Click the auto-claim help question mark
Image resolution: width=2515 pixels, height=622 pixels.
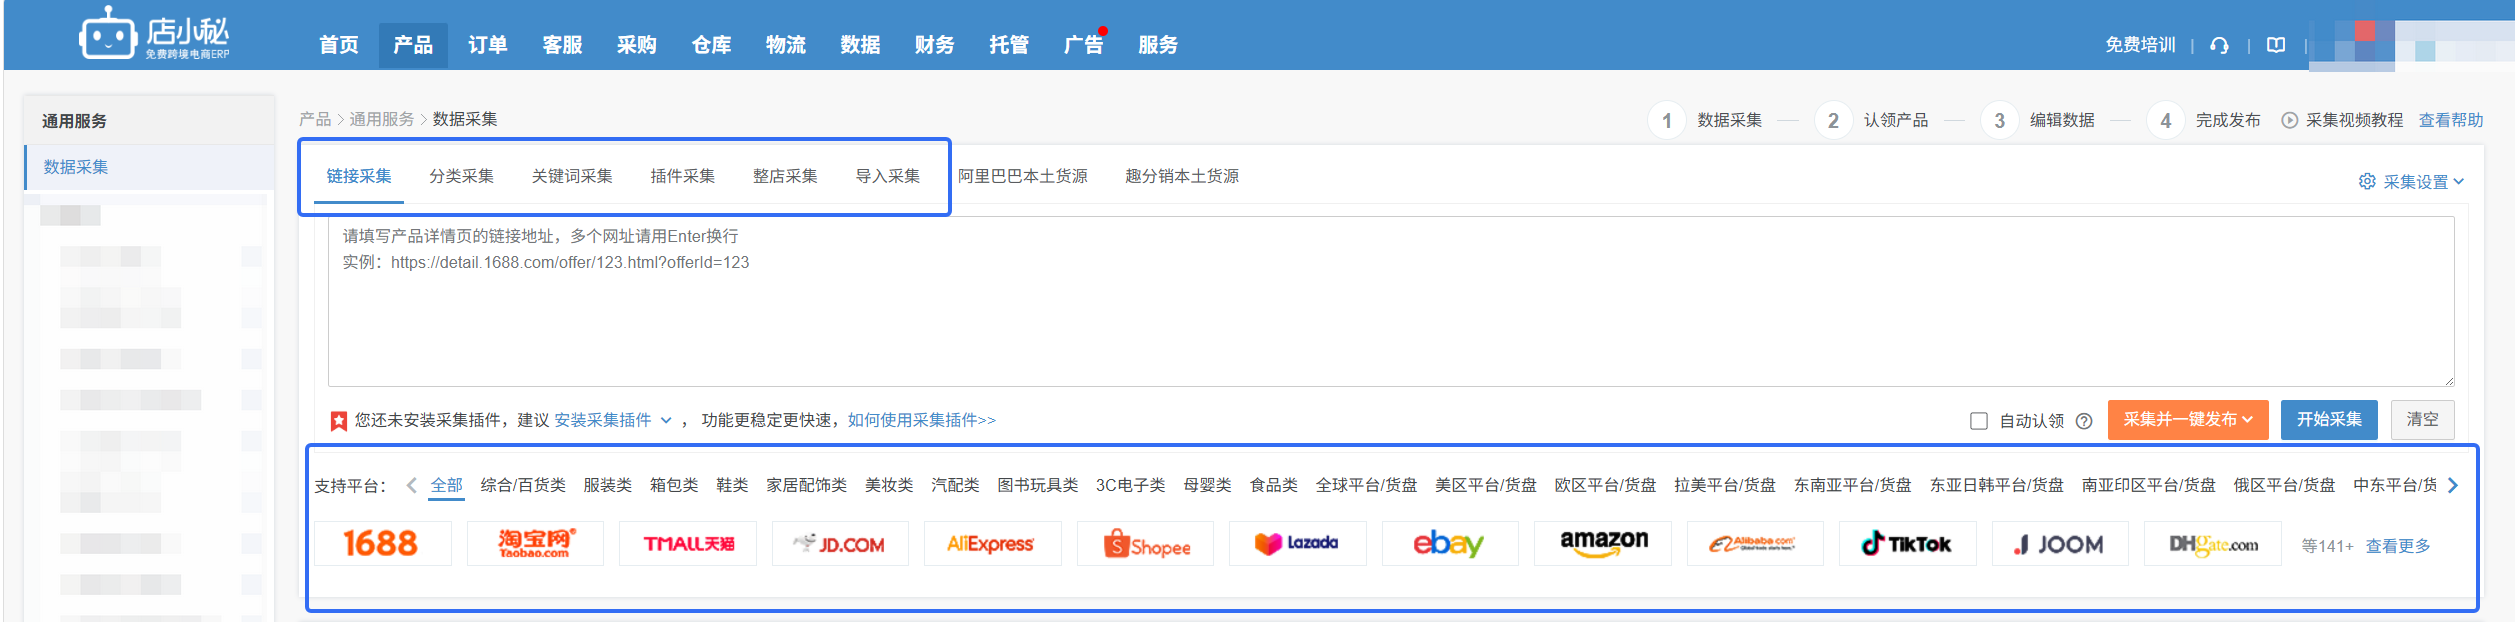[x=2084, y=421]
